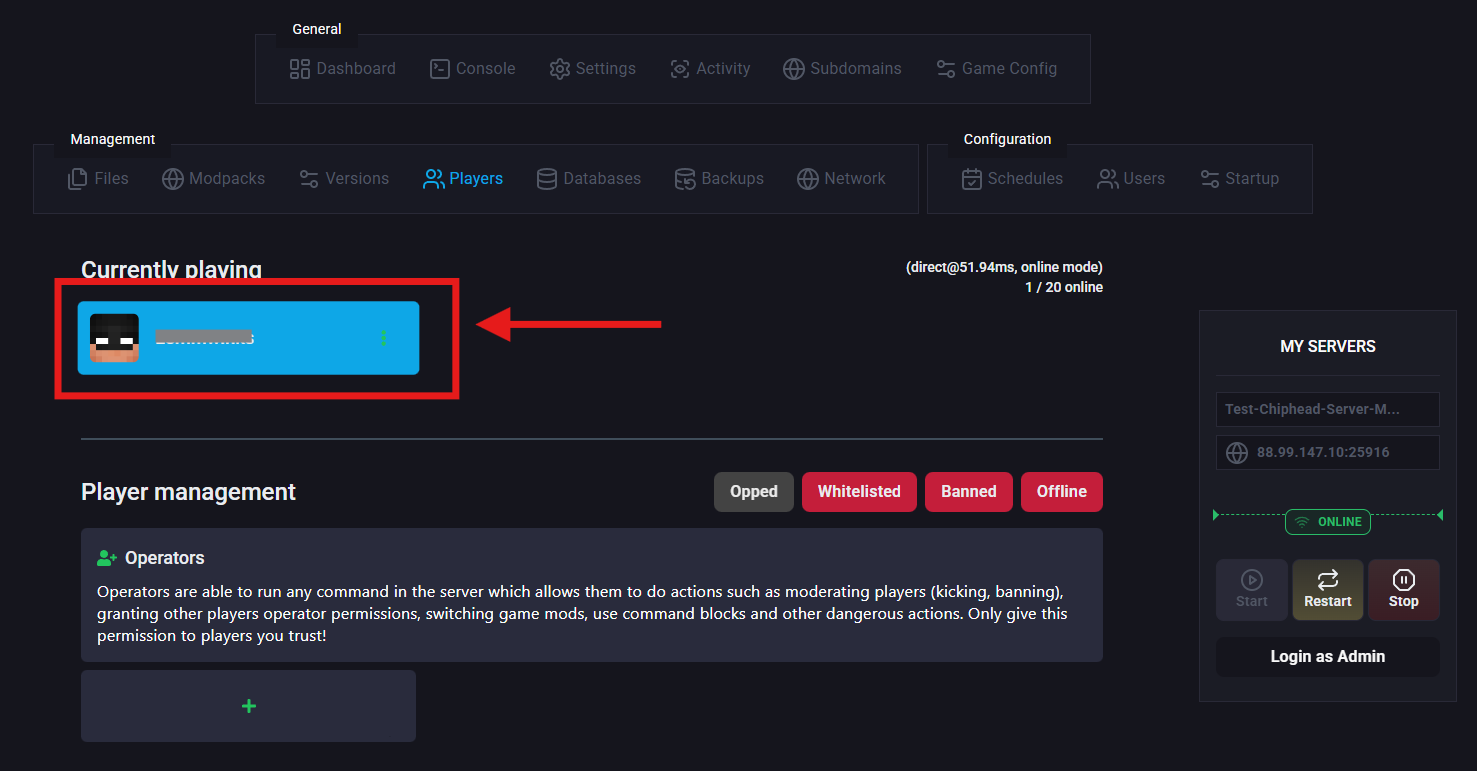This screenshot has height=771, width=1477.
Task: Switch to the Activity tab
Action: [x=710, y=69]
